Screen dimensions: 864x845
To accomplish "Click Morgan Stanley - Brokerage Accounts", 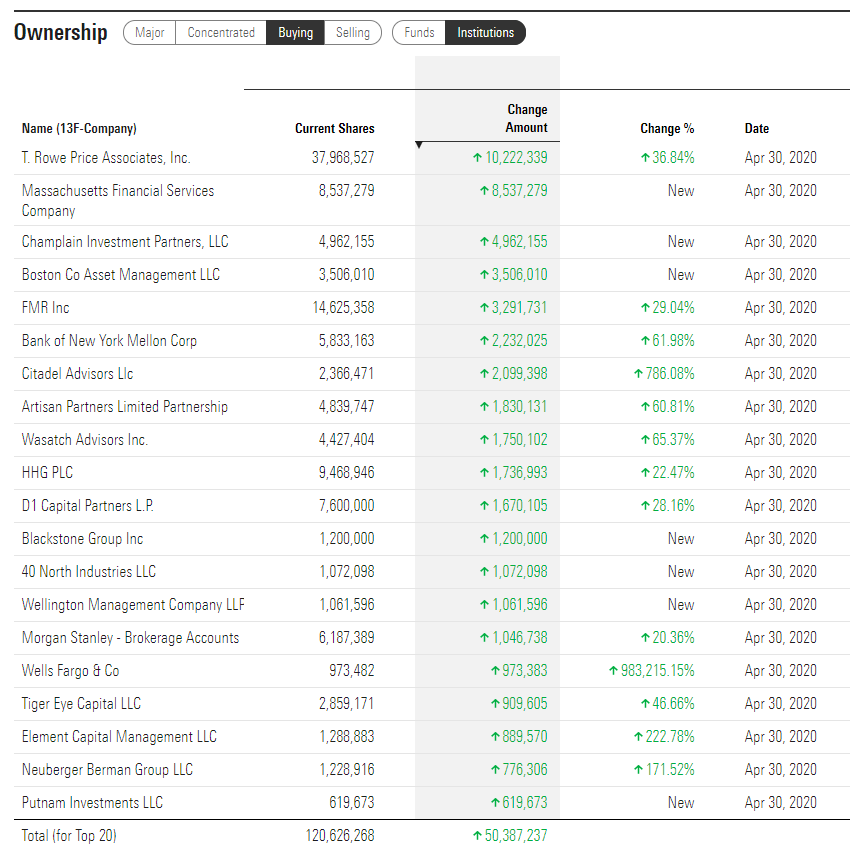I will 130,638.
